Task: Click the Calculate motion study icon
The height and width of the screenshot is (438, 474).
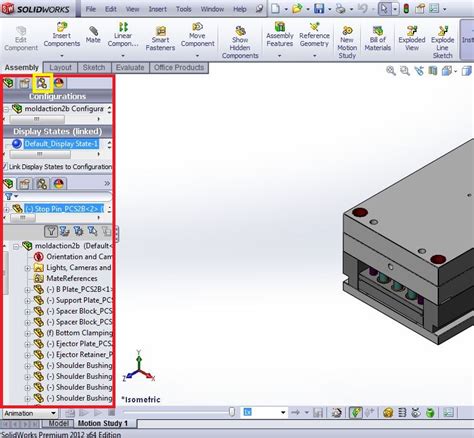Action: point(69,413)
